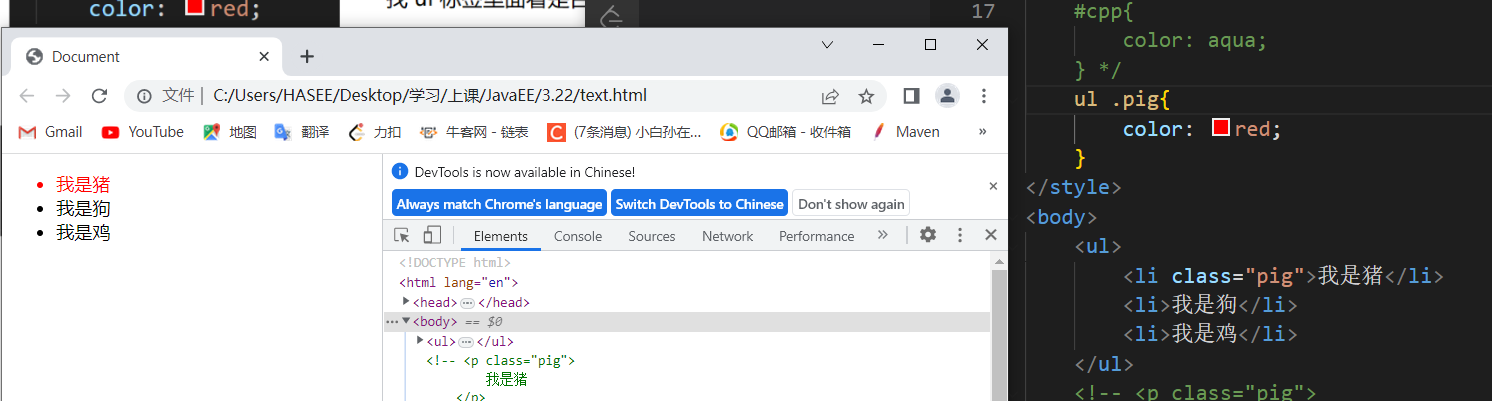The height and width of the screenshot is (401, 1492).
Task: Collapse the body element node
Action: [x=407, y=321]
